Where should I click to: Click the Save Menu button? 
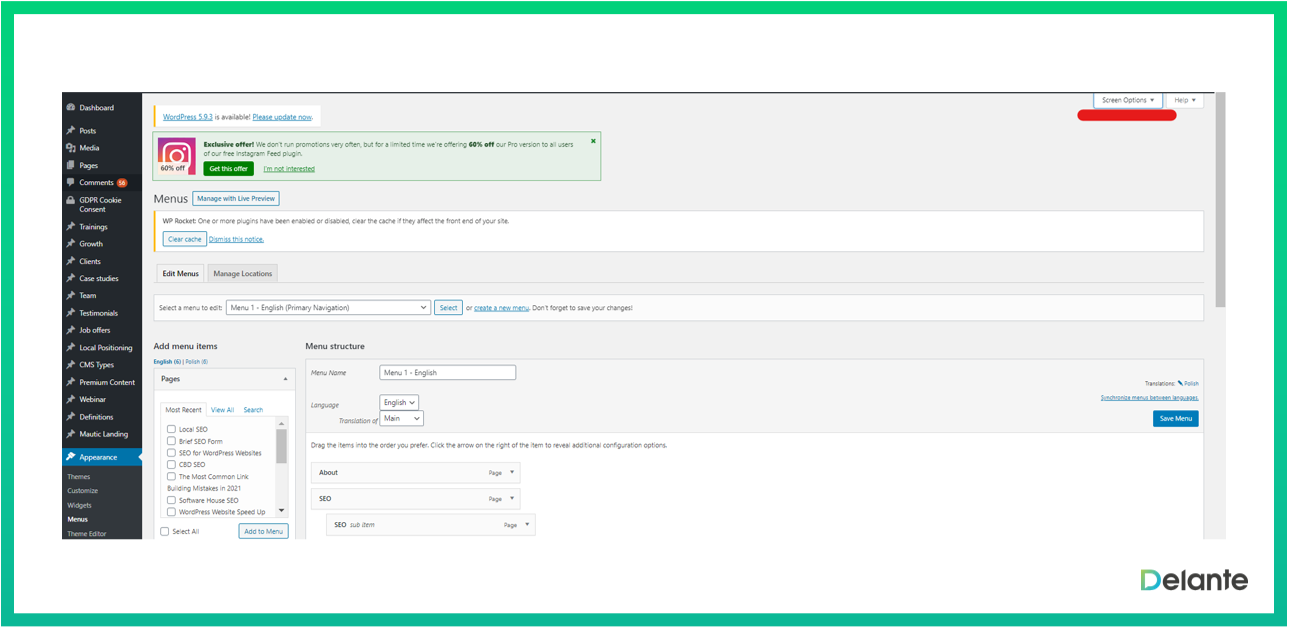point(1175,419)
